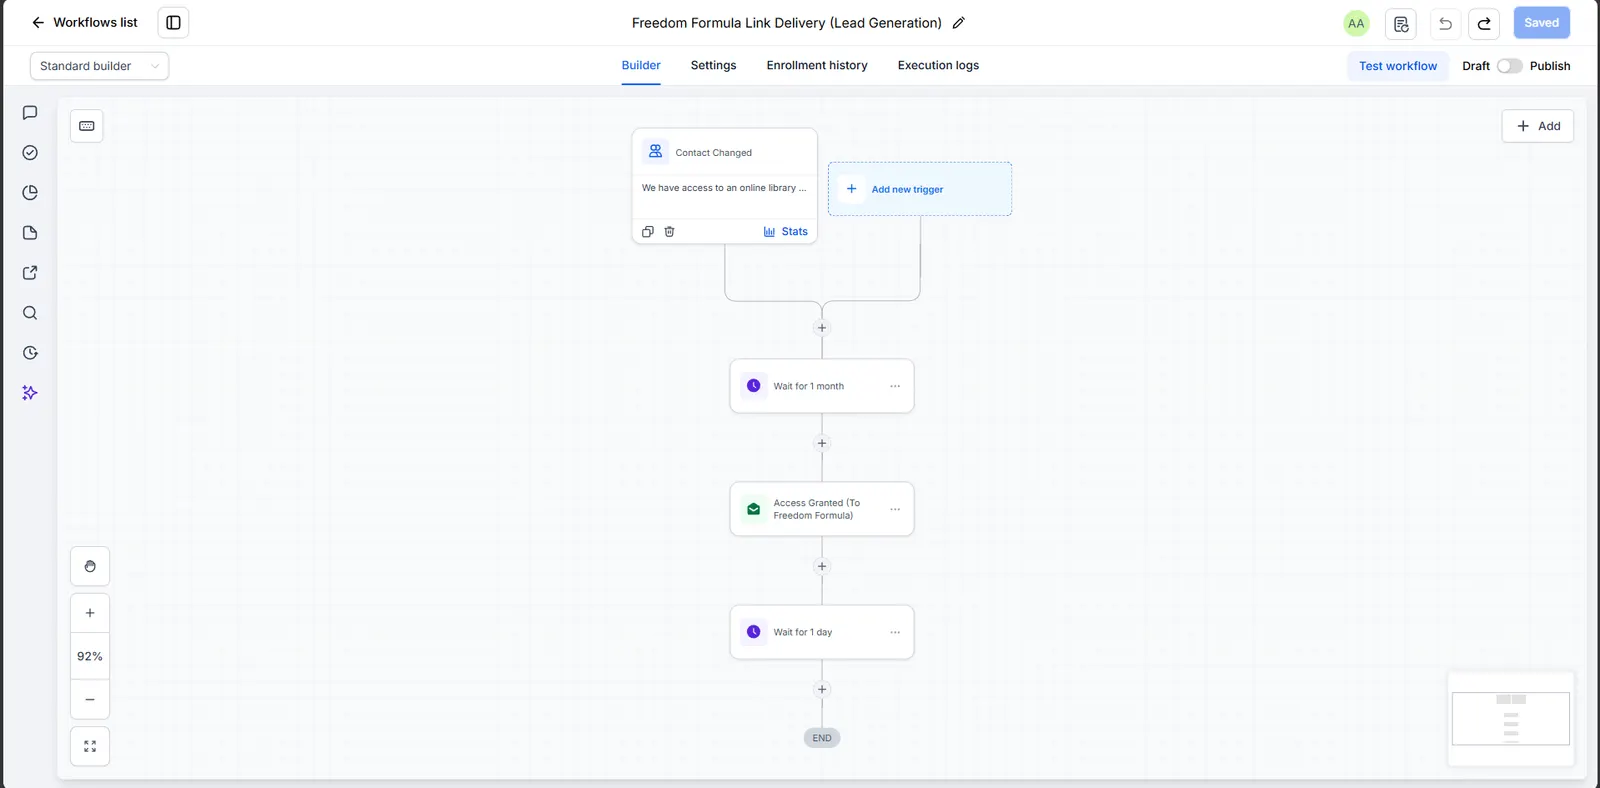Image resolution: width=1600 pixels, height=788 pixels.
Task: Open the search sidebar icon
Action: [30, 313]
